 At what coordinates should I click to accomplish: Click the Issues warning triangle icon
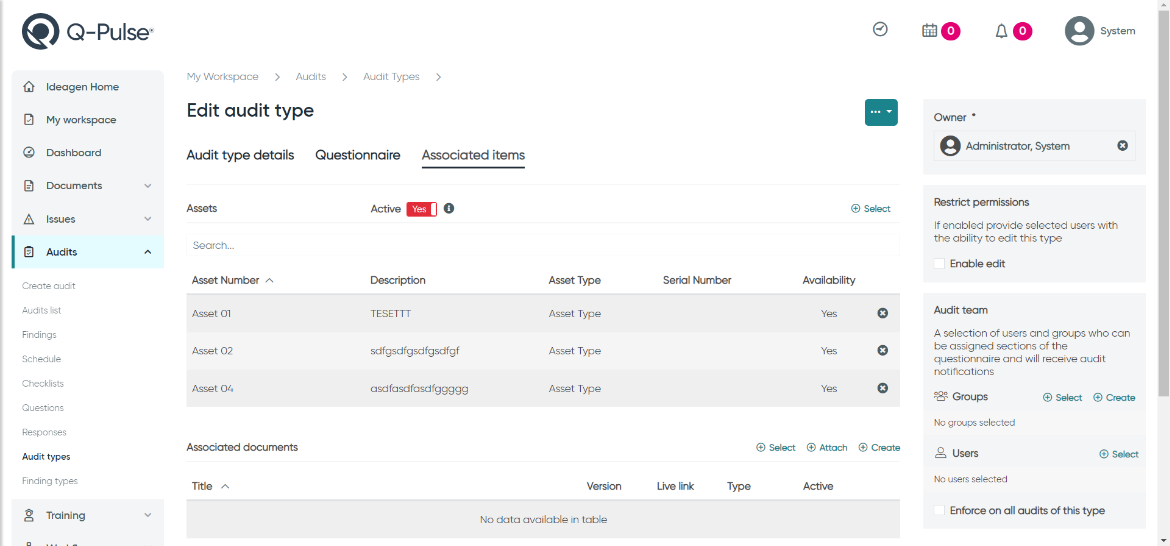click(29, 219)
